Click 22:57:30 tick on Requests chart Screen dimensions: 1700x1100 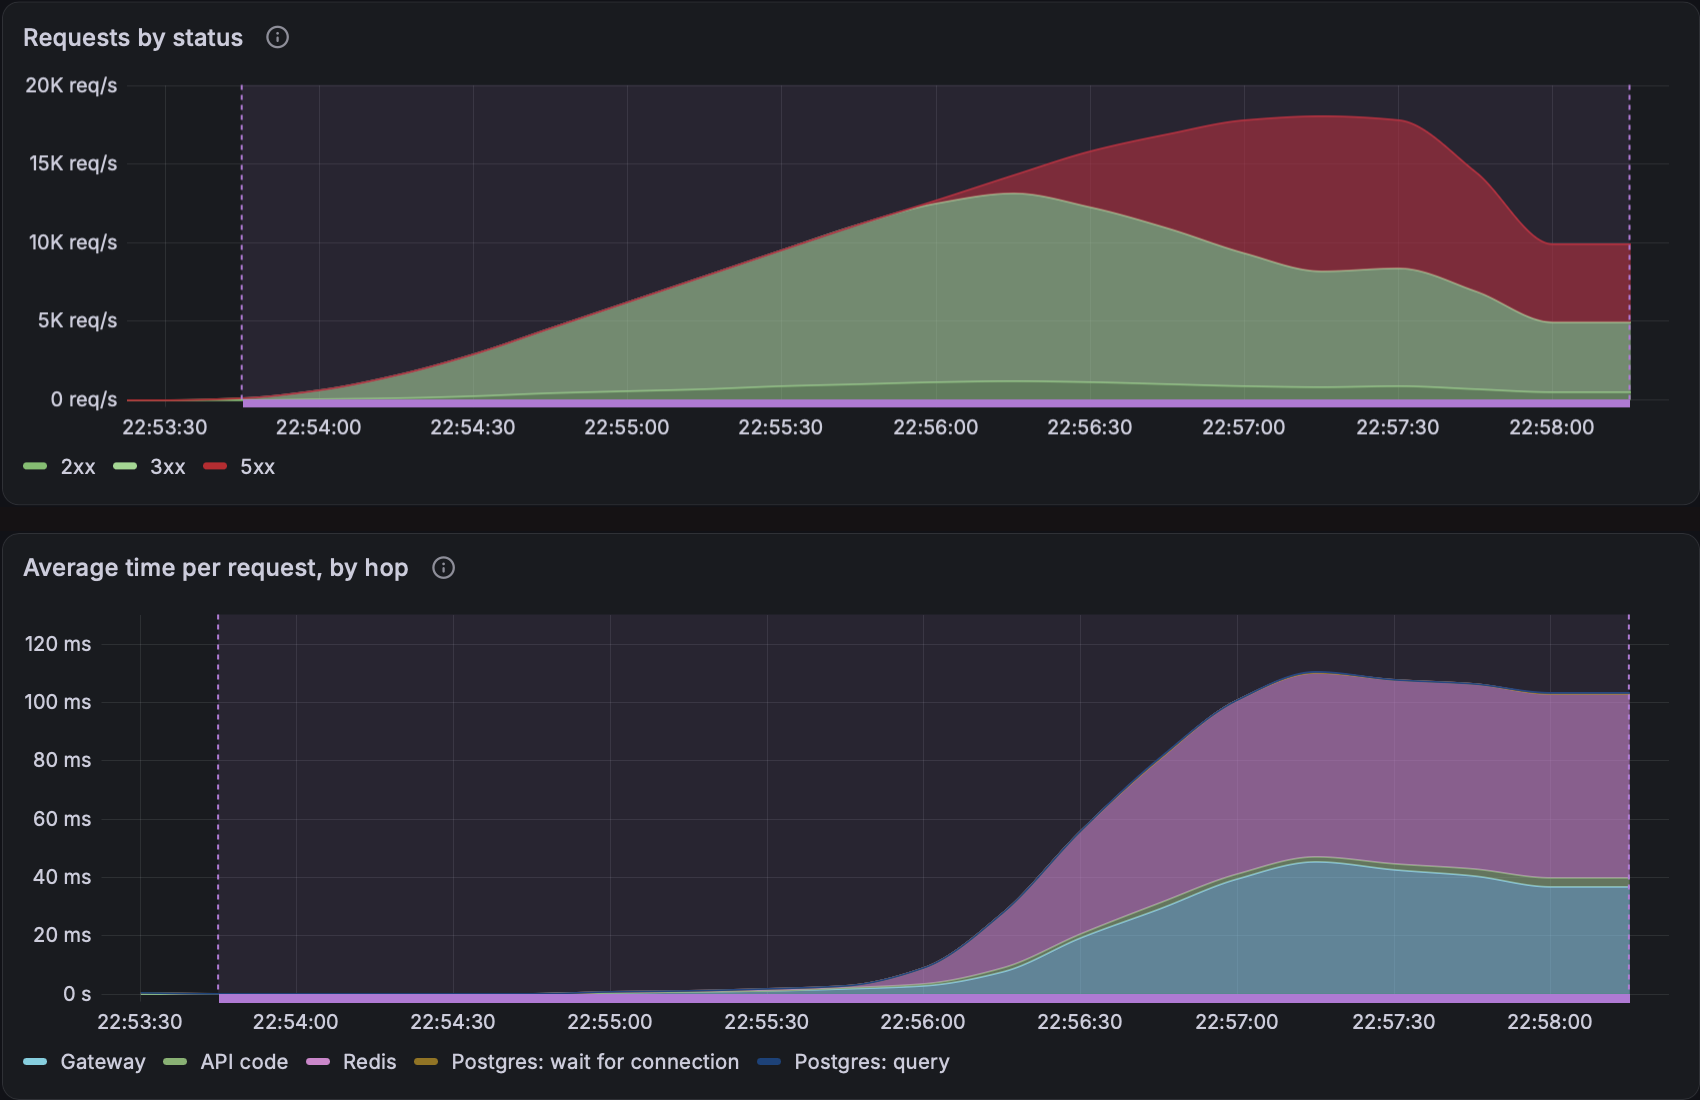pyautogui.click(x=1397, y=427)
